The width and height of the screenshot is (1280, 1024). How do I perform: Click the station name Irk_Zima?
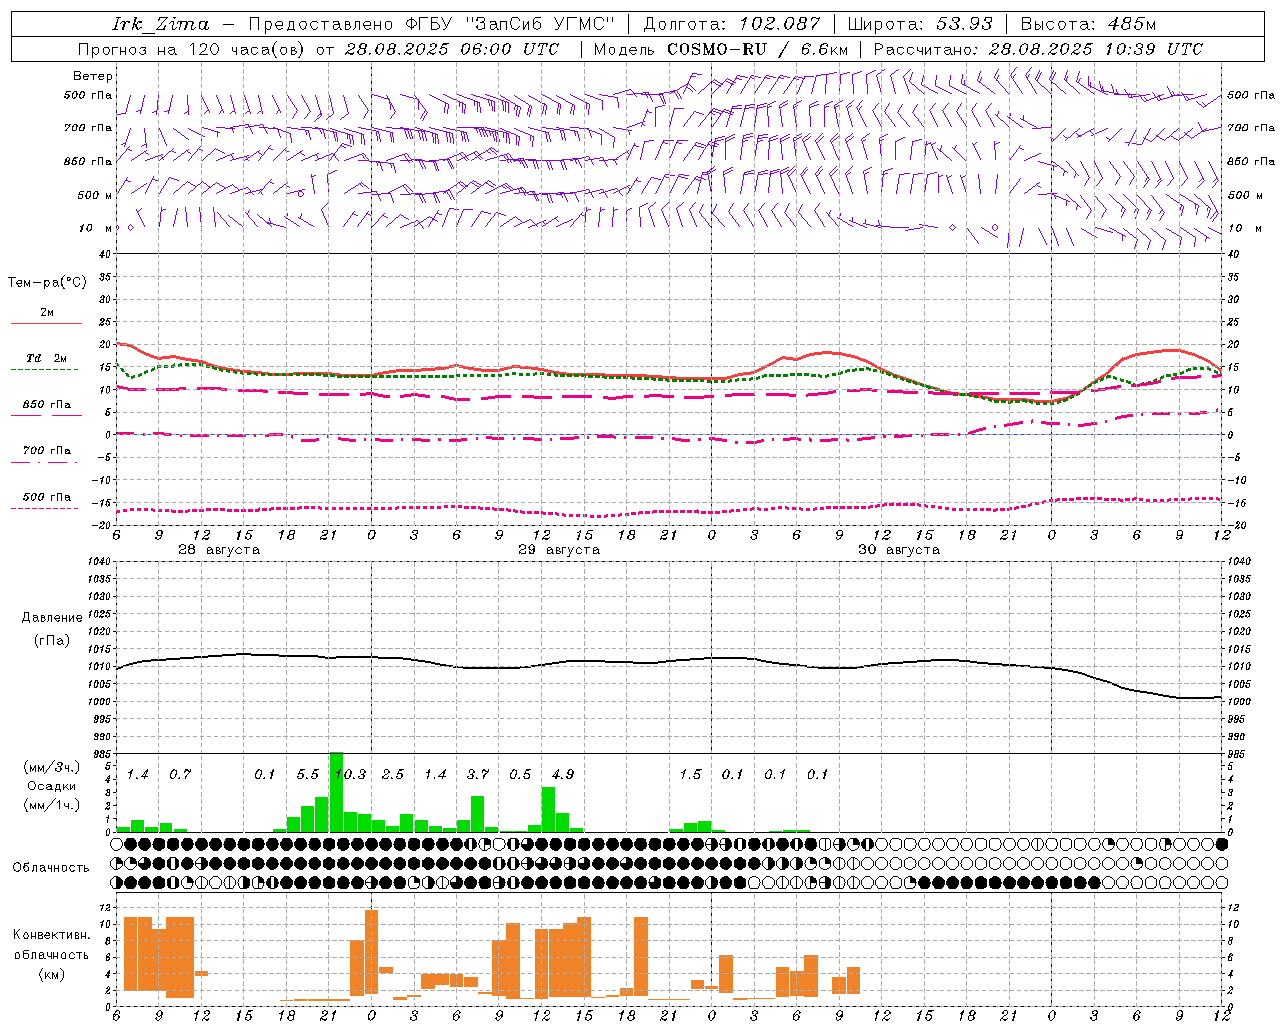[x=161, y=24]
